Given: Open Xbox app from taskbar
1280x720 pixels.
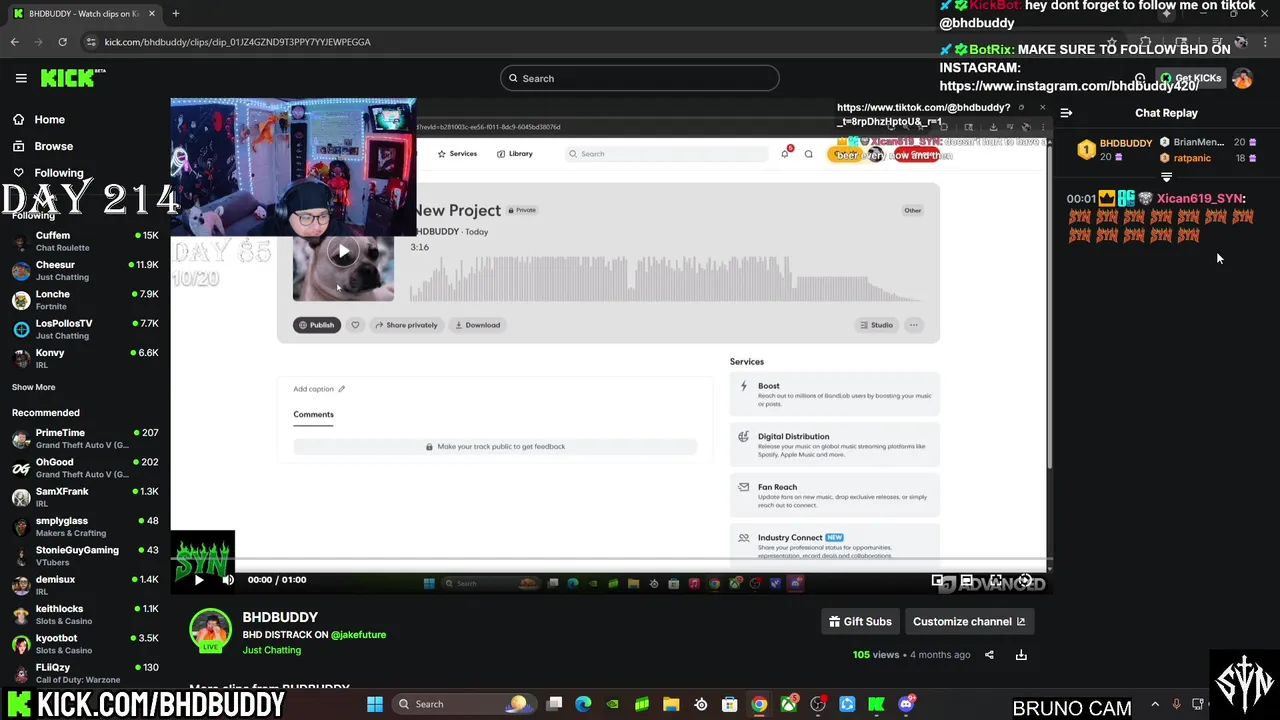Looking at the screenshot, I should coord(789,704).
